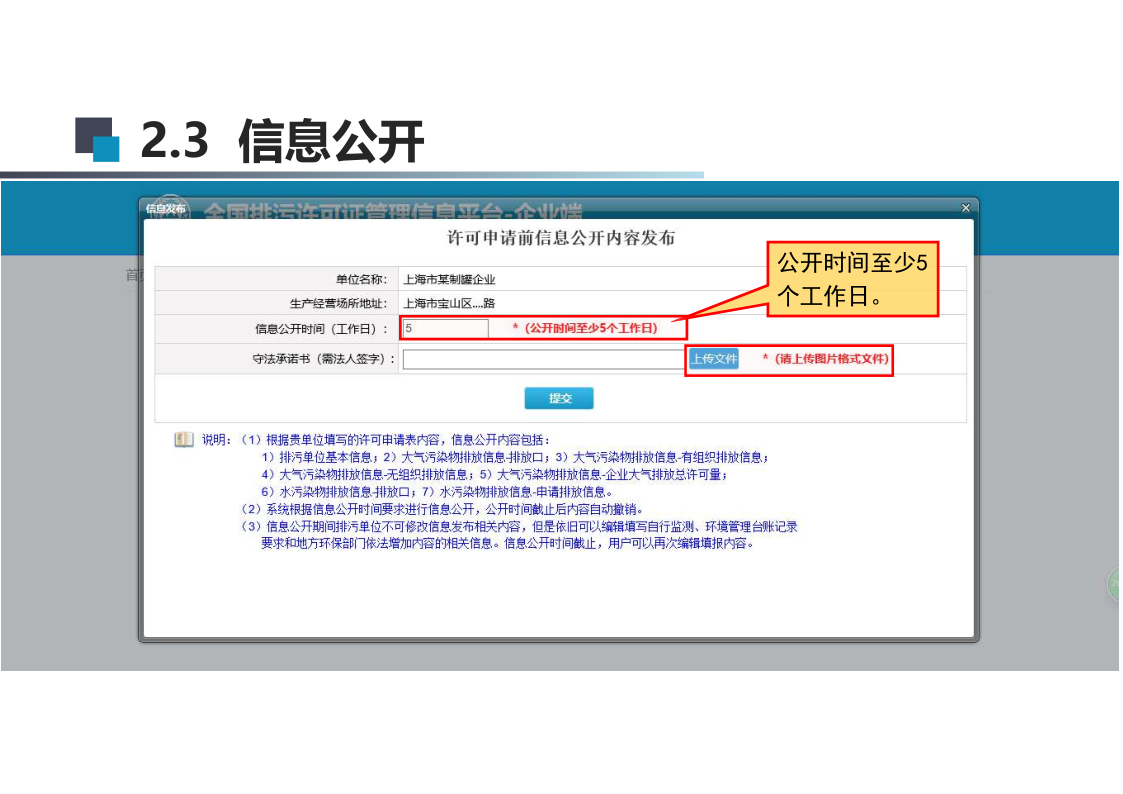Close the 信息发布 dialog with the X
Image resolution: width=1123 pixels, height=794 pixels.
(x=965, y=208)
